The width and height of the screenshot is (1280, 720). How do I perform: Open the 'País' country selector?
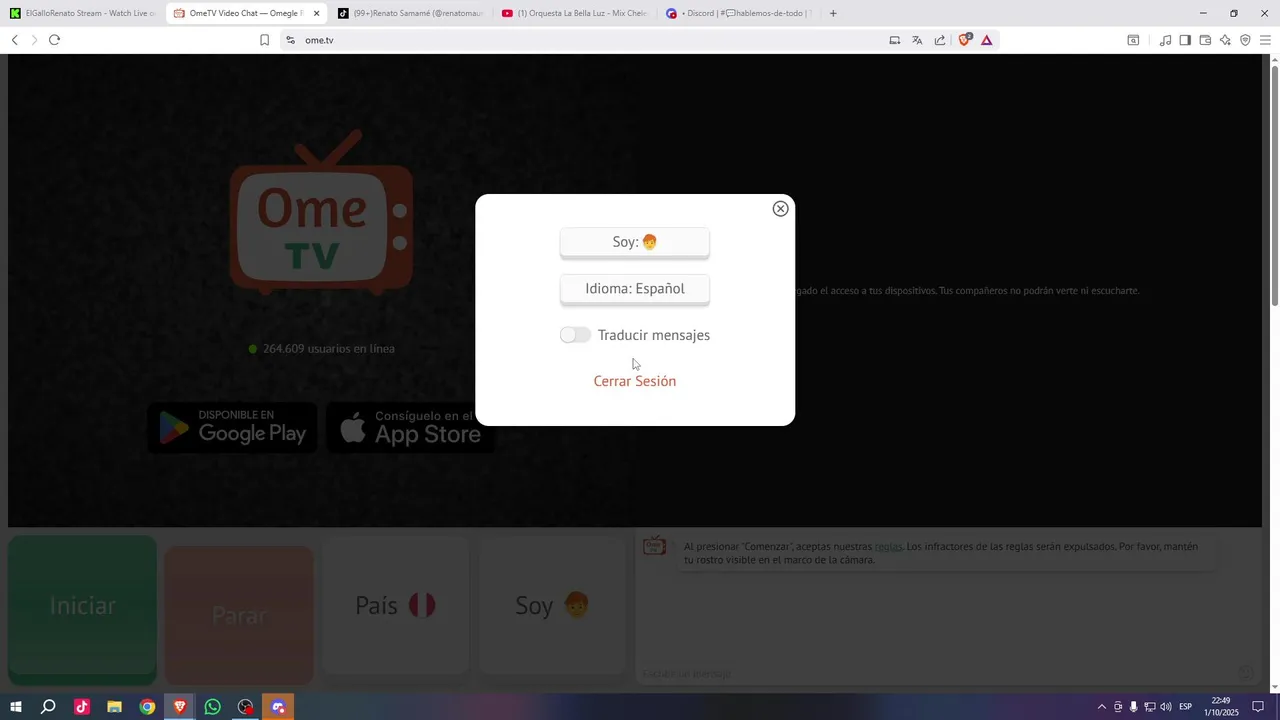coord(396,605)
